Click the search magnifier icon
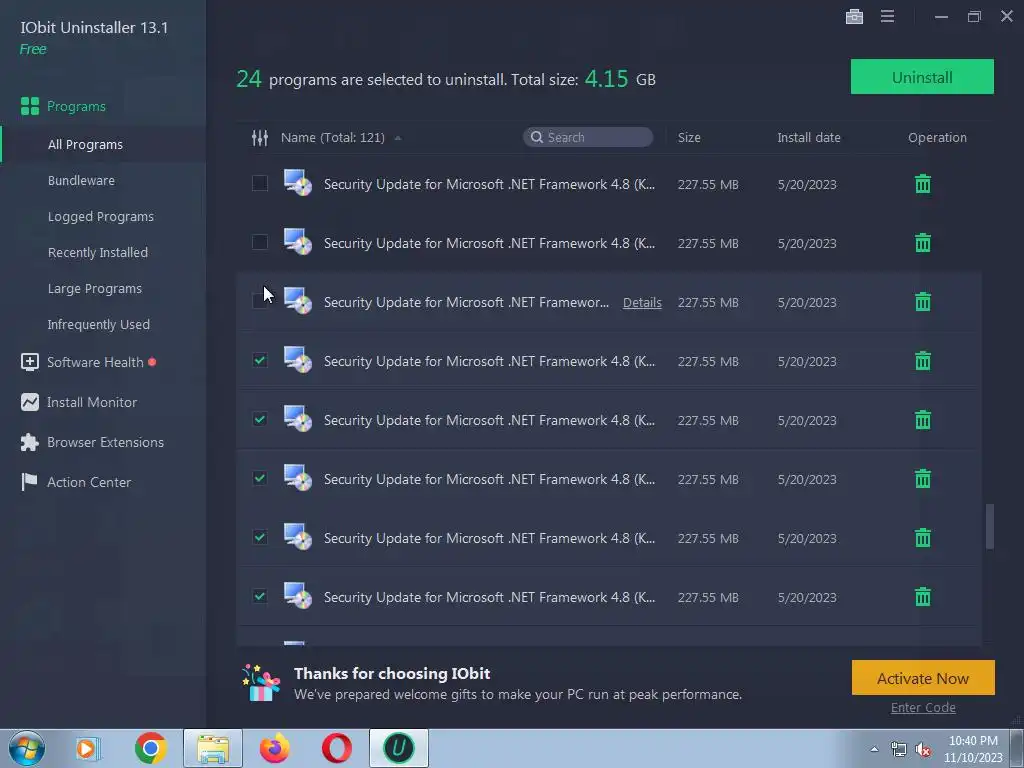This screenshot has width=1024, height=768. pos(537,137)
